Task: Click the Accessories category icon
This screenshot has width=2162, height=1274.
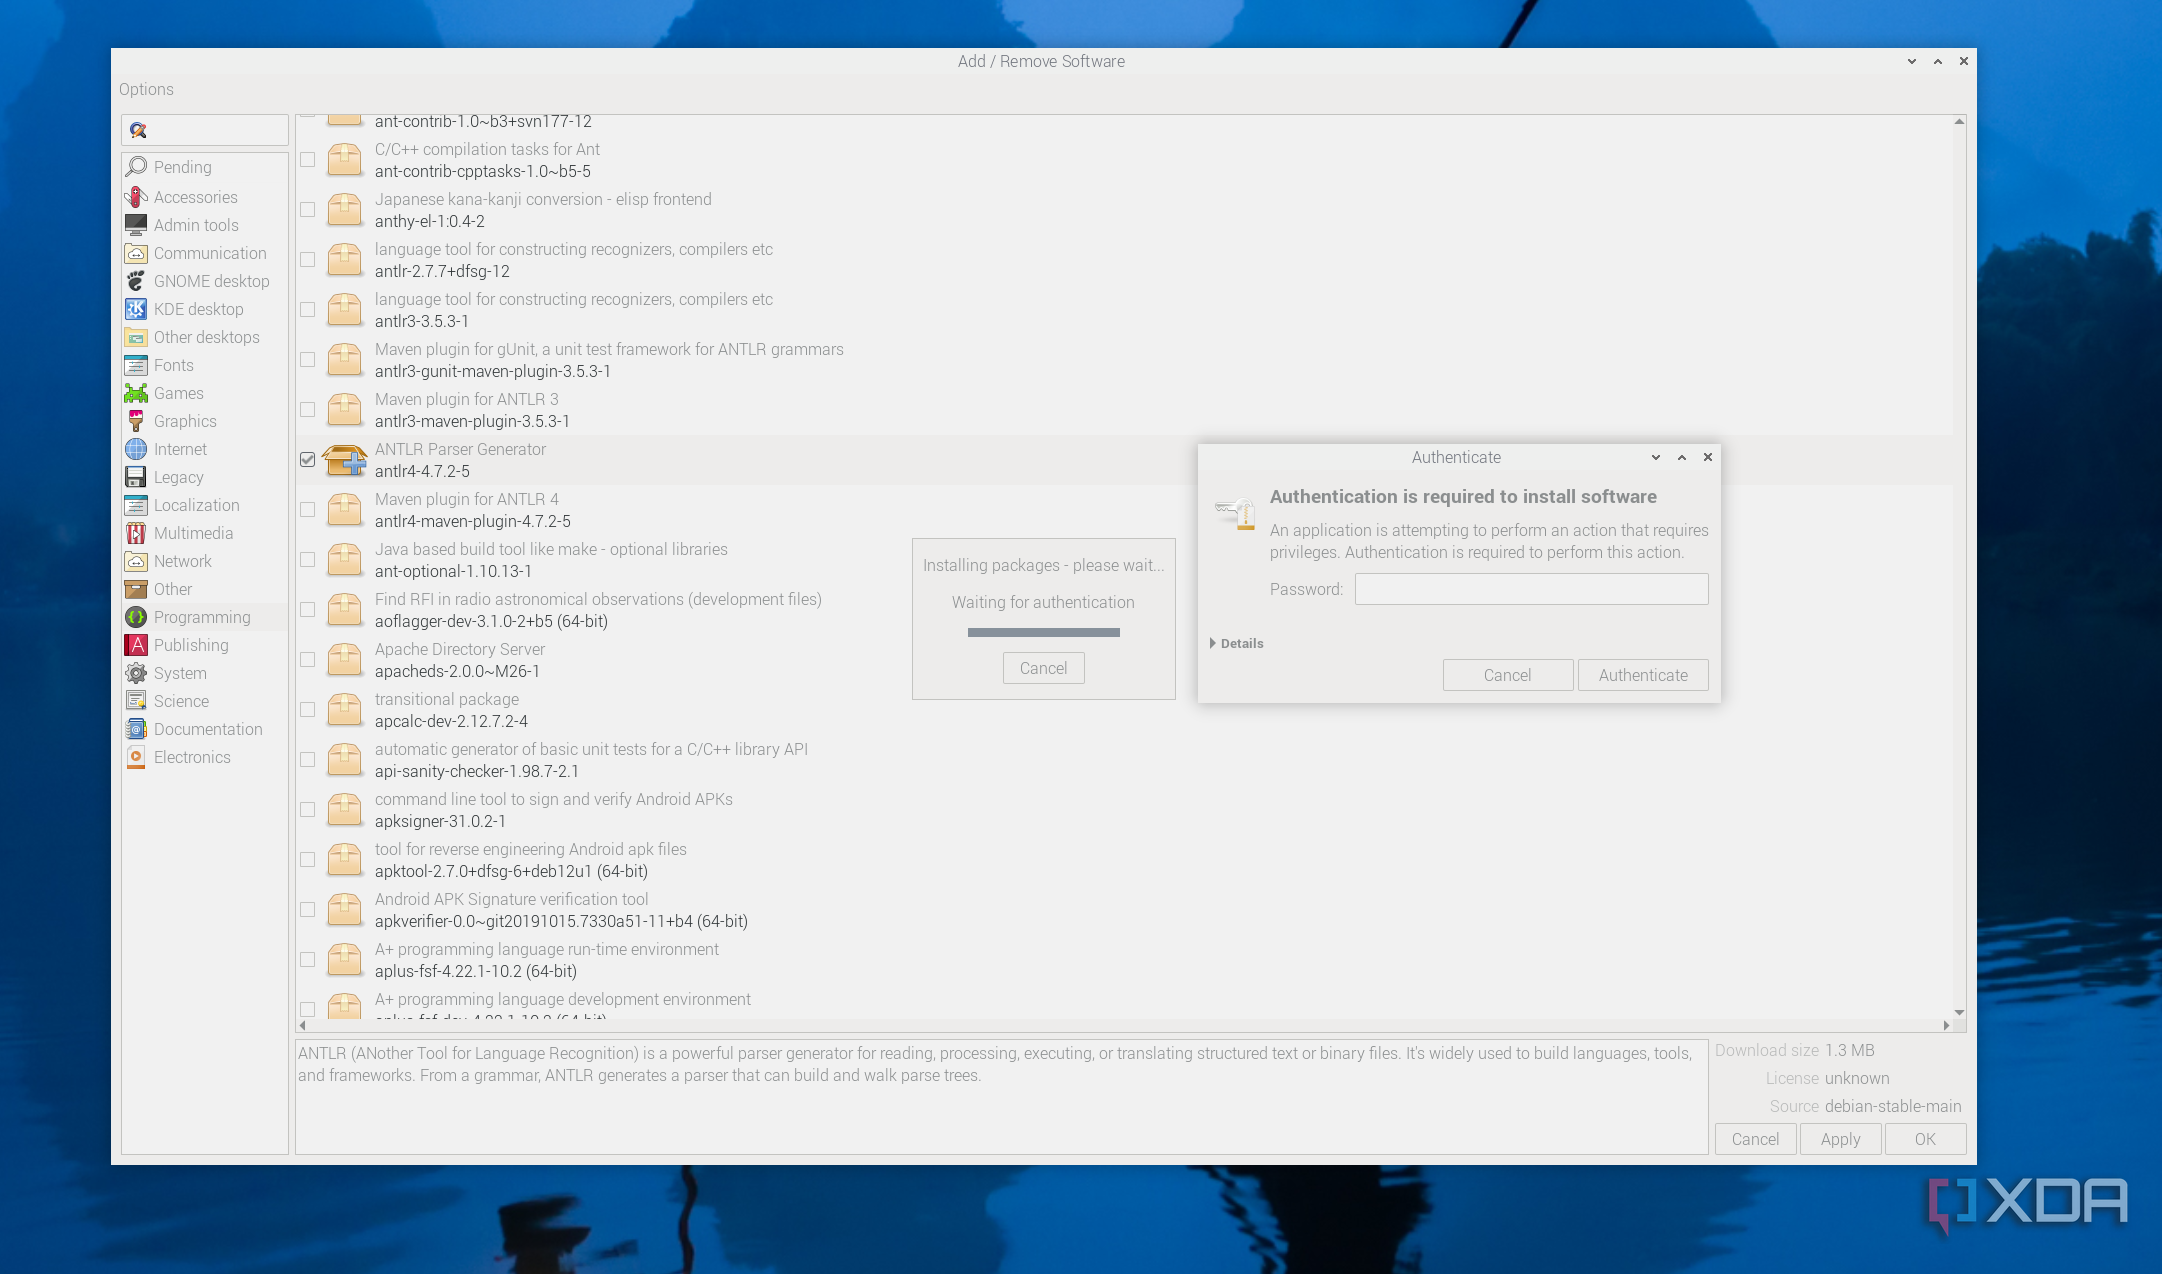Action: coord(136,197)
